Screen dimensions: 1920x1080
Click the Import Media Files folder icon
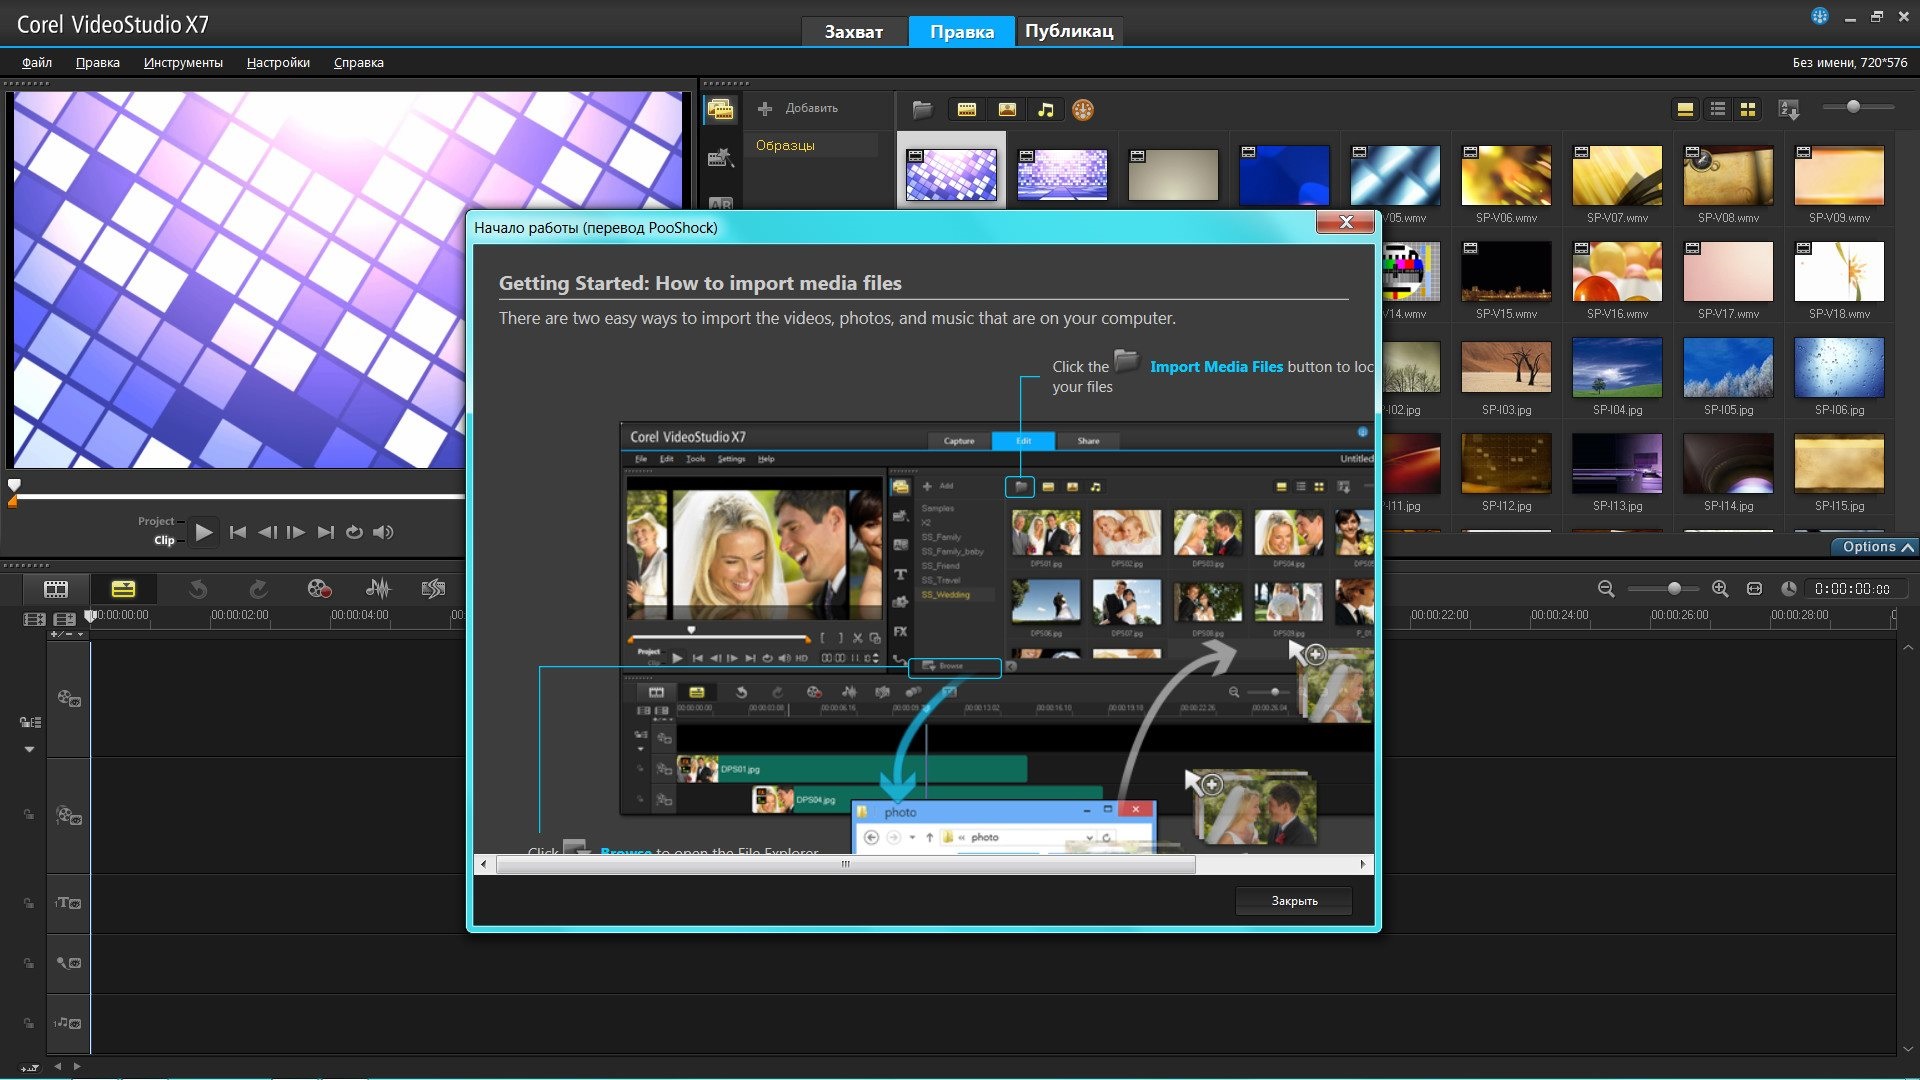pyautogui.click(x=922, y=110)
